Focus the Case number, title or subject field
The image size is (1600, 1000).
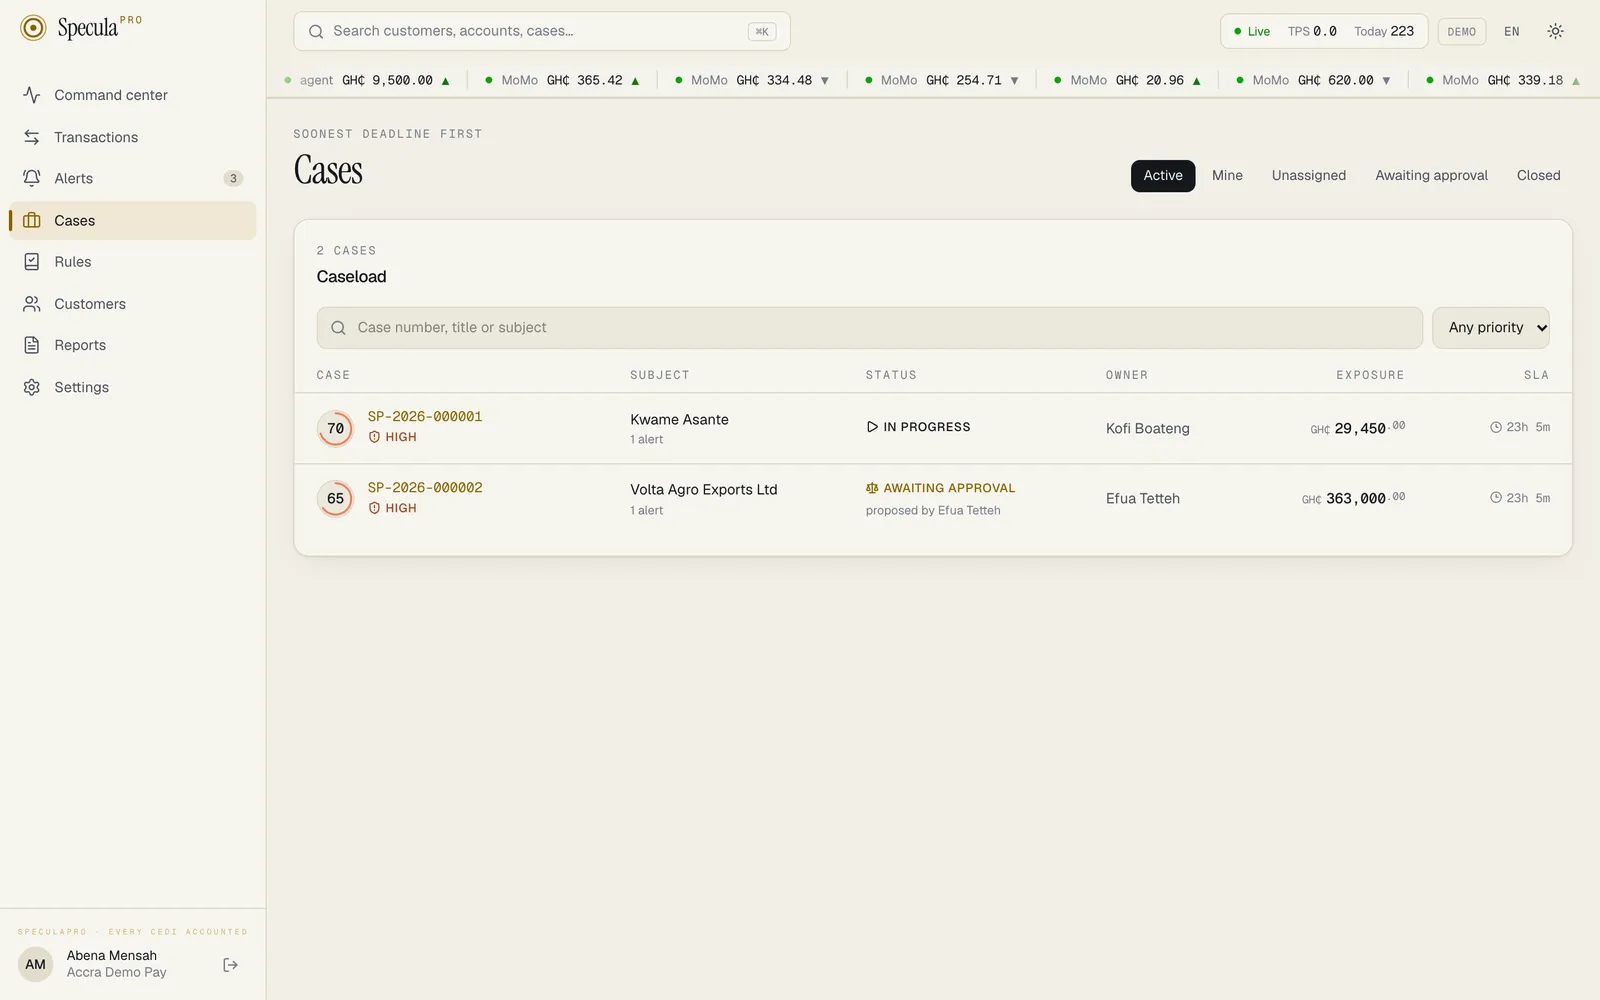[x=869, y=328]
